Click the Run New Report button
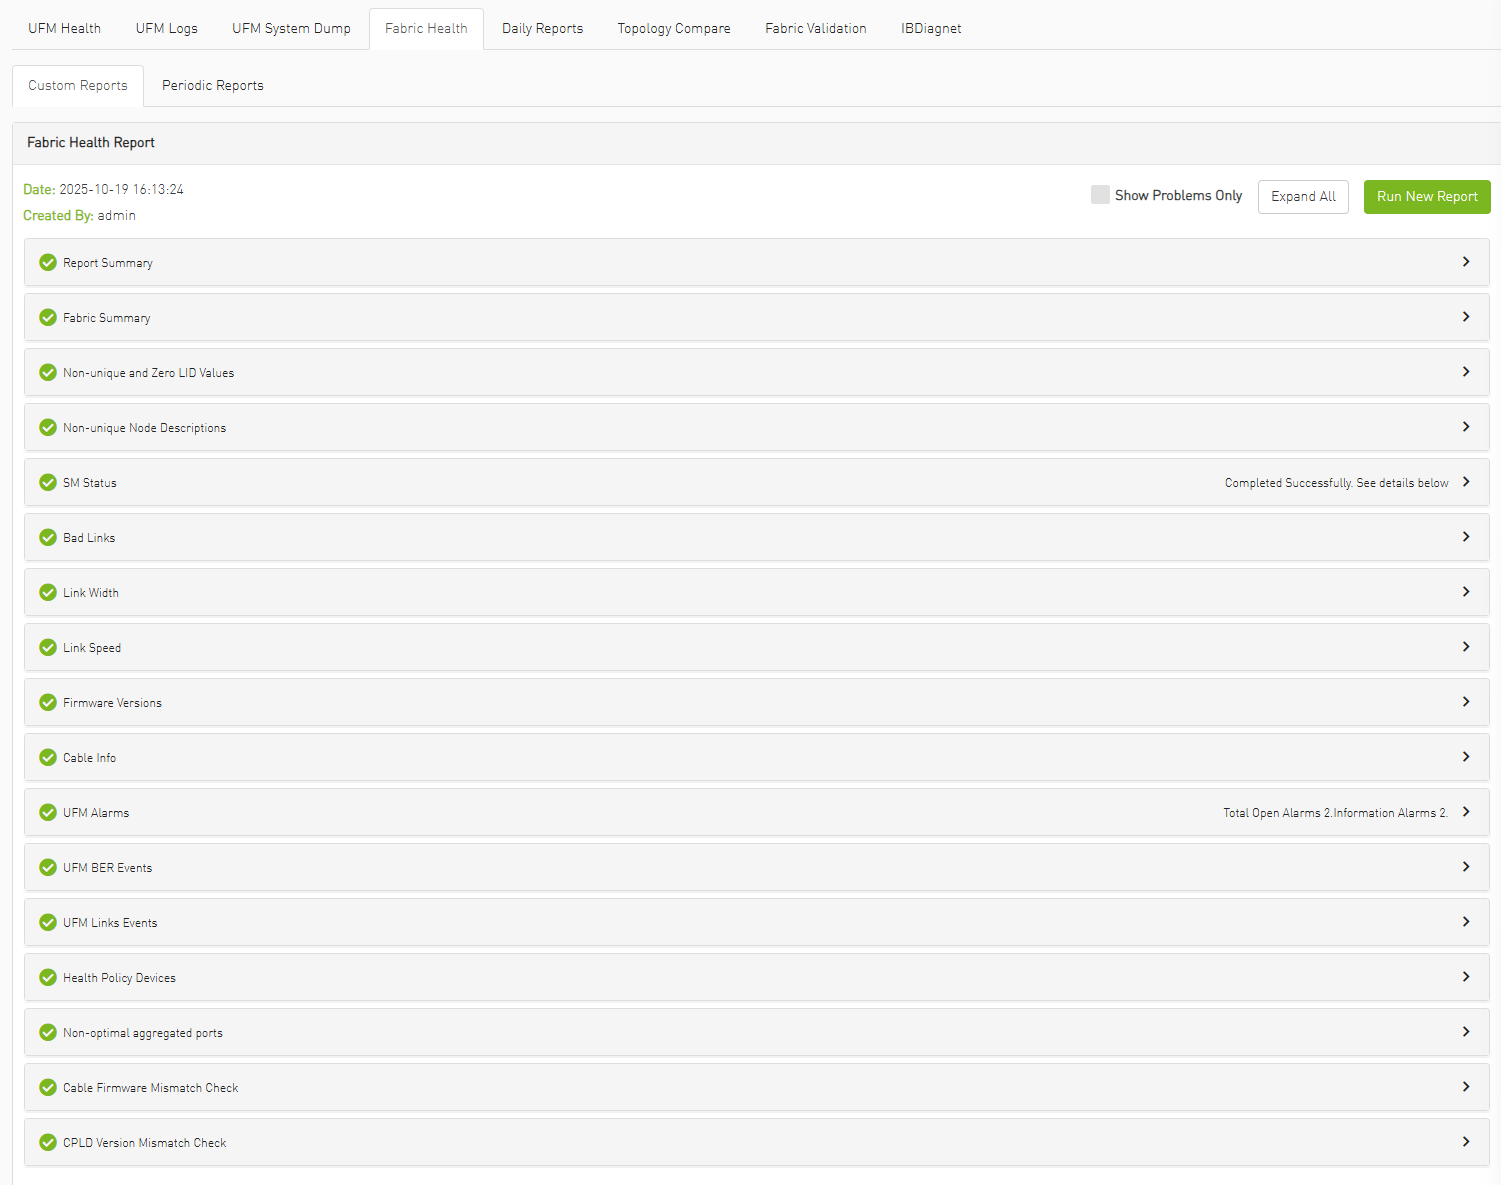The image size is (1501, 1185). click(1427, 197)
